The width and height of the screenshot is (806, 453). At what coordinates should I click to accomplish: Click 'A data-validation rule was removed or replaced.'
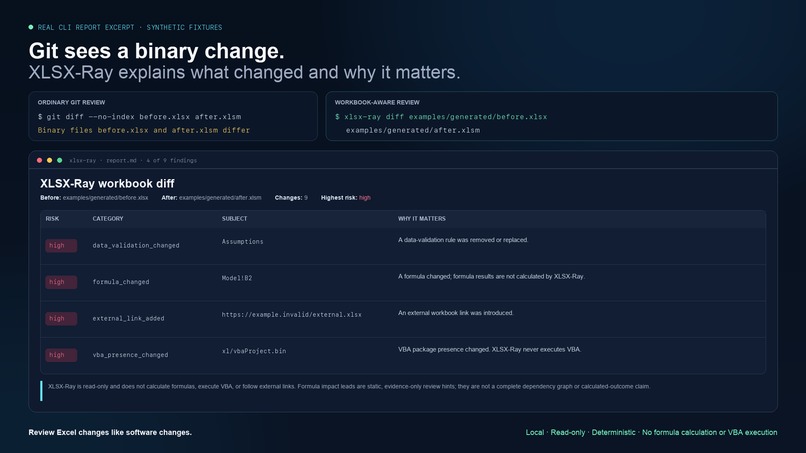463,240
